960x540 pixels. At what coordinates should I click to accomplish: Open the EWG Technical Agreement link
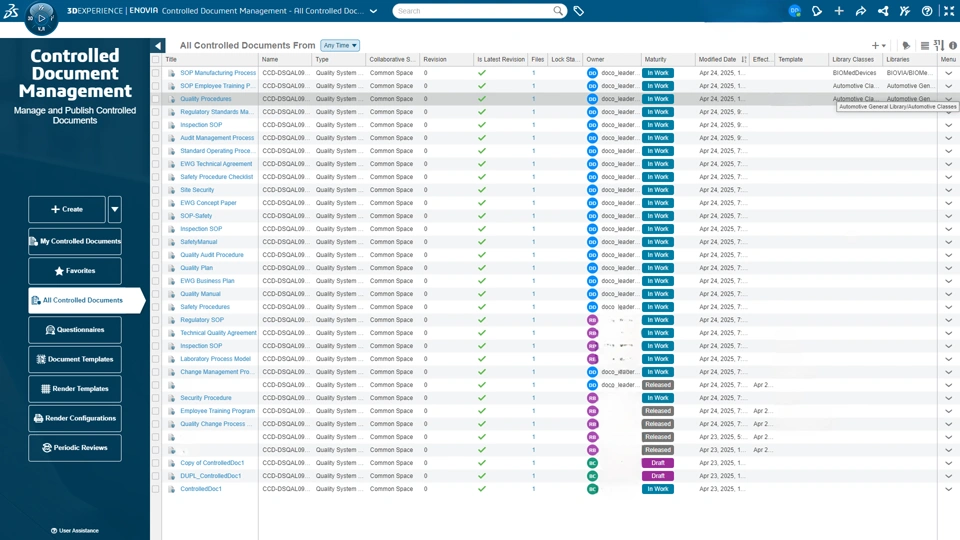216,164
